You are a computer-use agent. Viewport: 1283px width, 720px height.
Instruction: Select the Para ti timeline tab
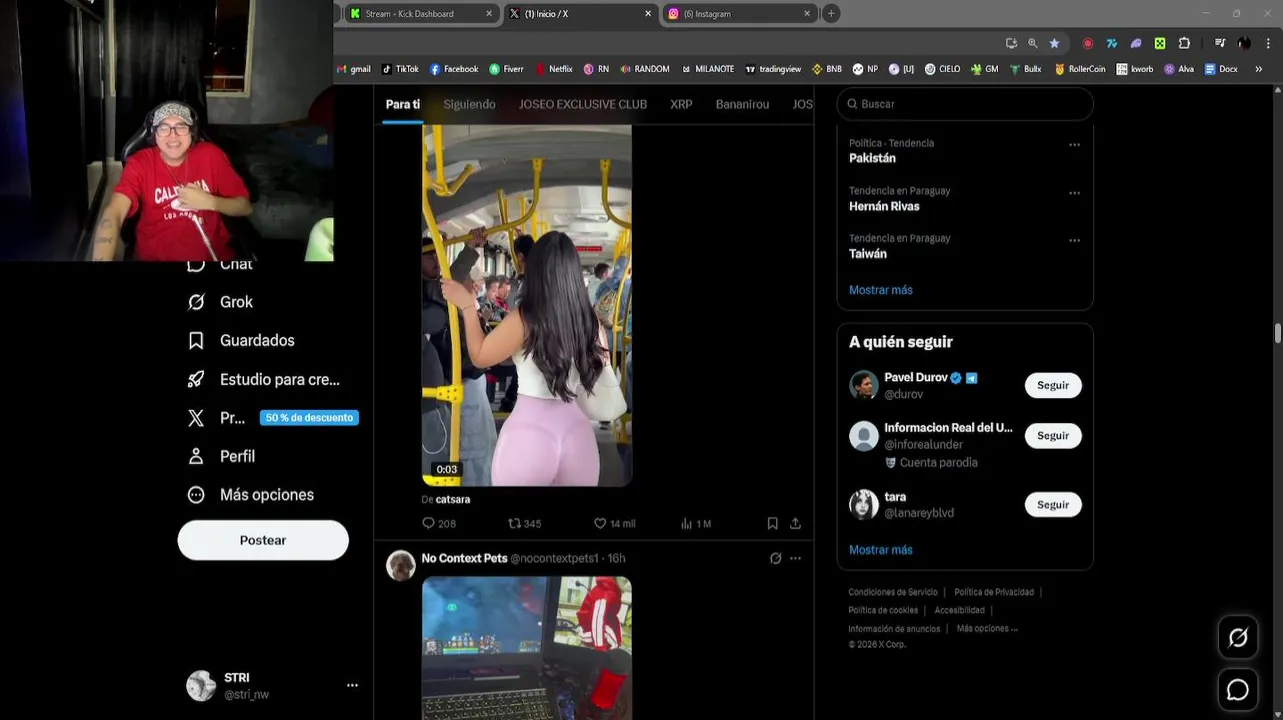(403, 104)
